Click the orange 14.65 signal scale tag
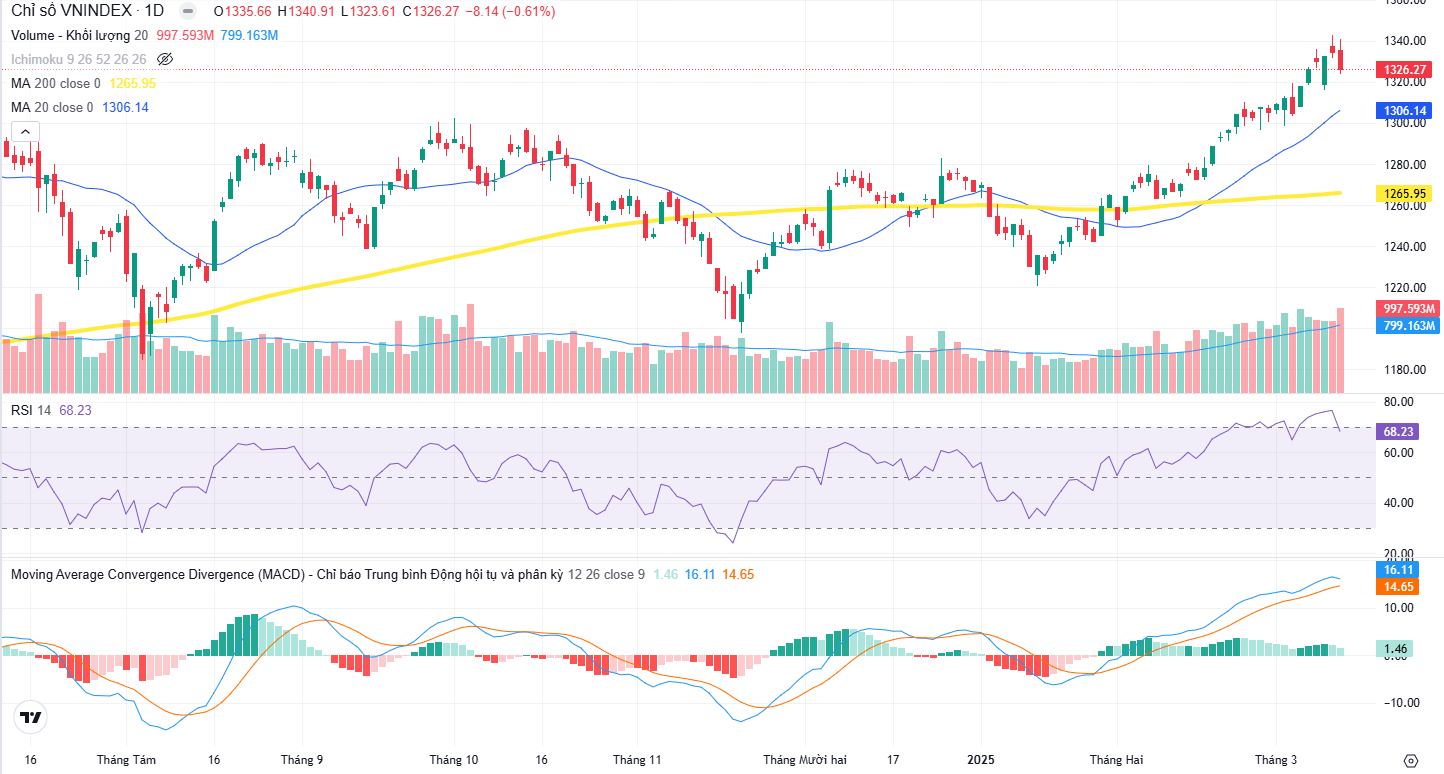Viewport: 1444px width, 774px height. pos(1396,587)
